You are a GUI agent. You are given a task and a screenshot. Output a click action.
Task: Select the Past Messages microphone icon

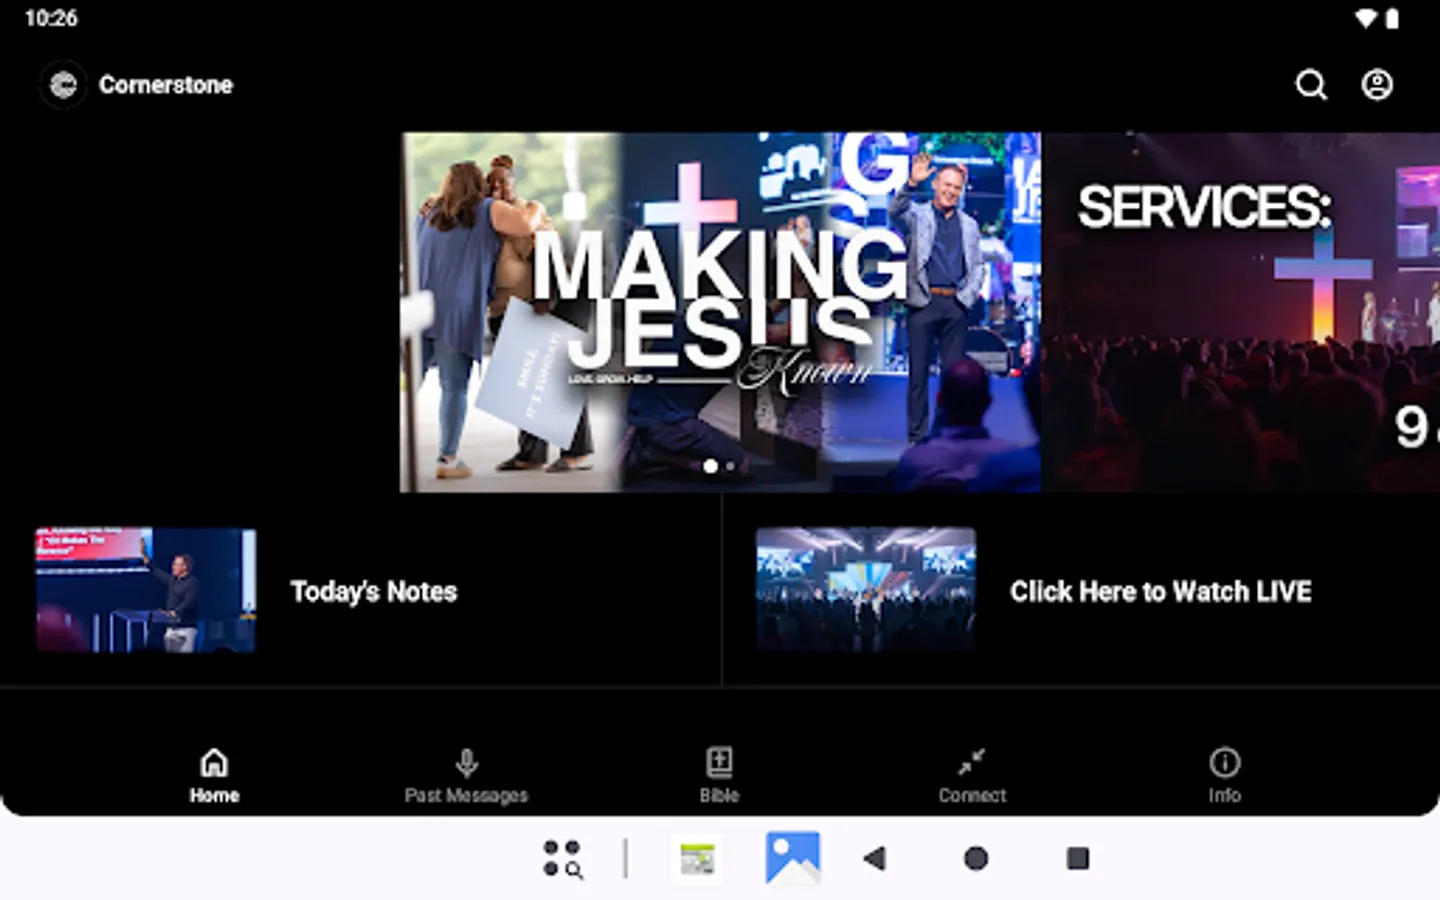coord(466,762)
